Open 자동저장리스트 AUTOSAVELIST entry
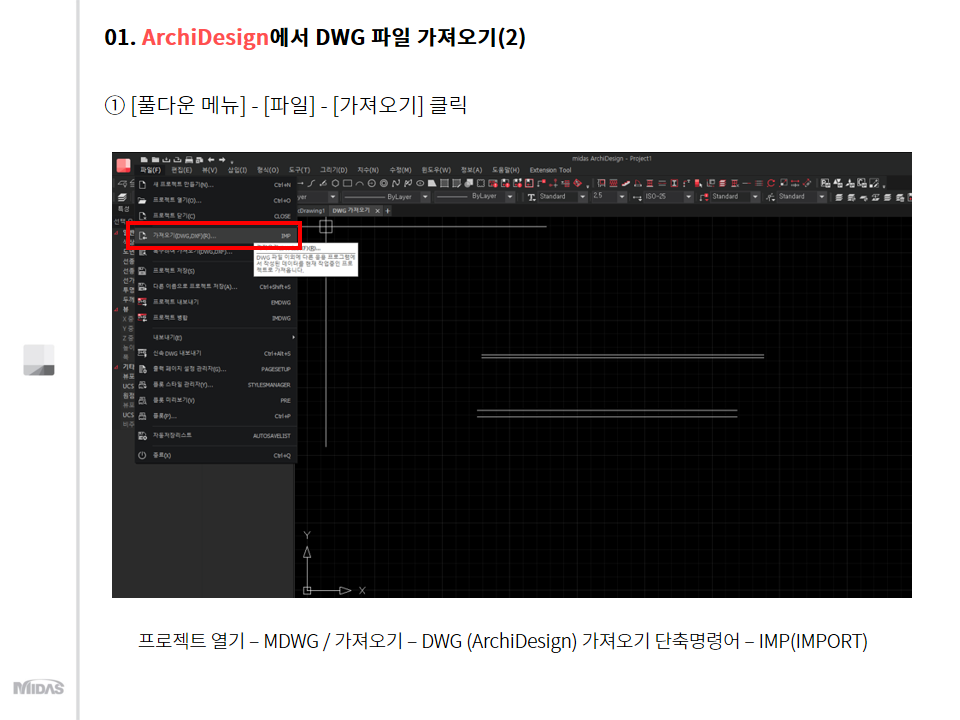Image resolution: width=960 pixels, height=720 pixels. (216, 436)
